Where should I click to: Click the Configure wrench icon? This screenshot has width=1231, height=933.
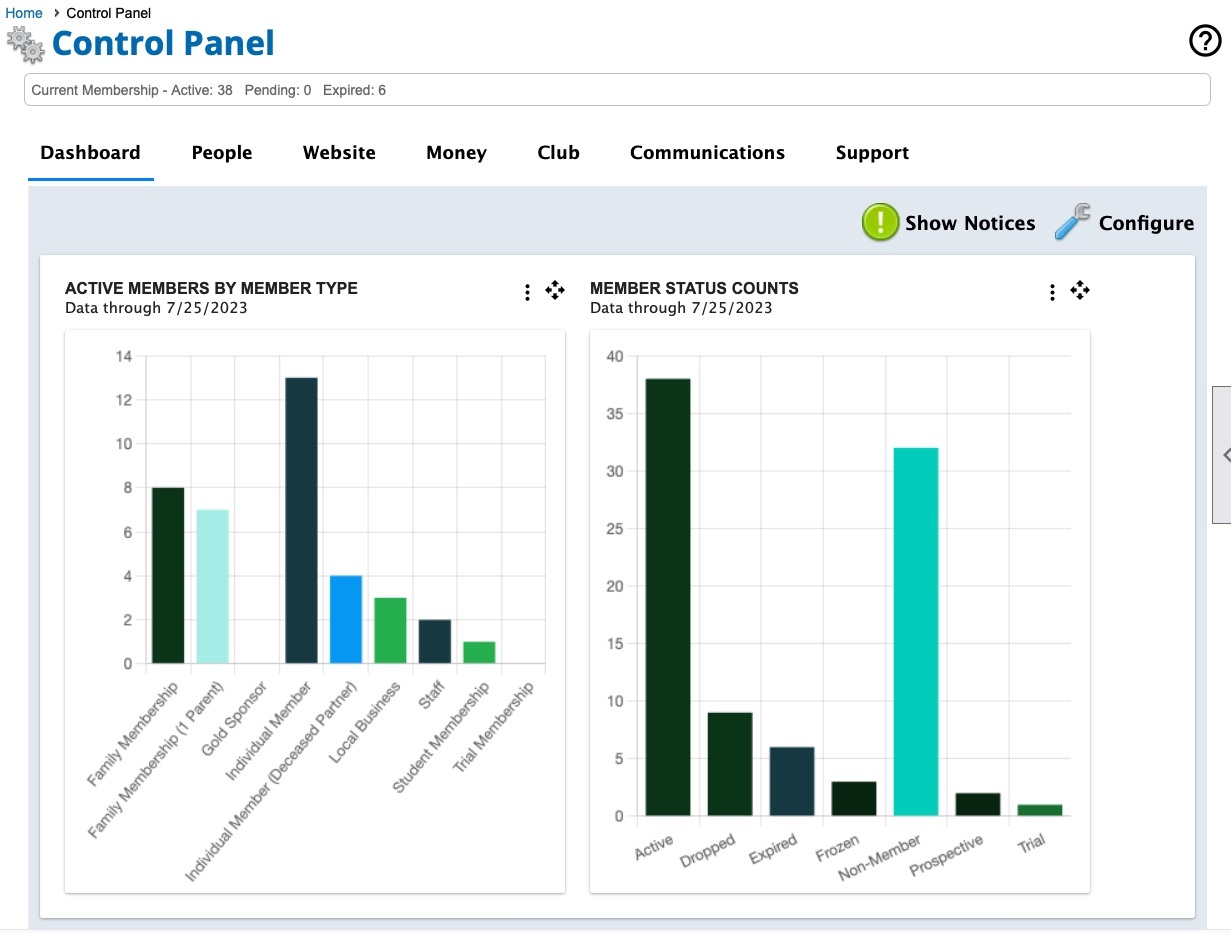point(1072,222)
